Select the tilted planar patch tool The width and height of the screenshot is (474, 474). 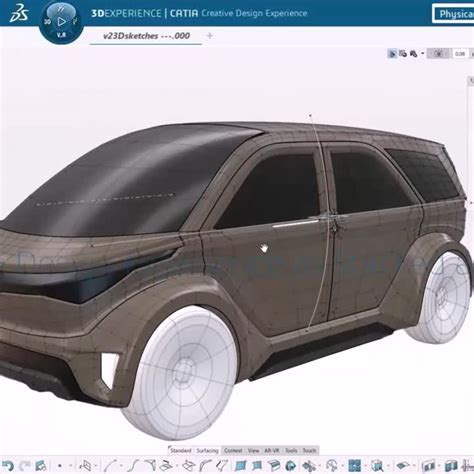(189, 465)
